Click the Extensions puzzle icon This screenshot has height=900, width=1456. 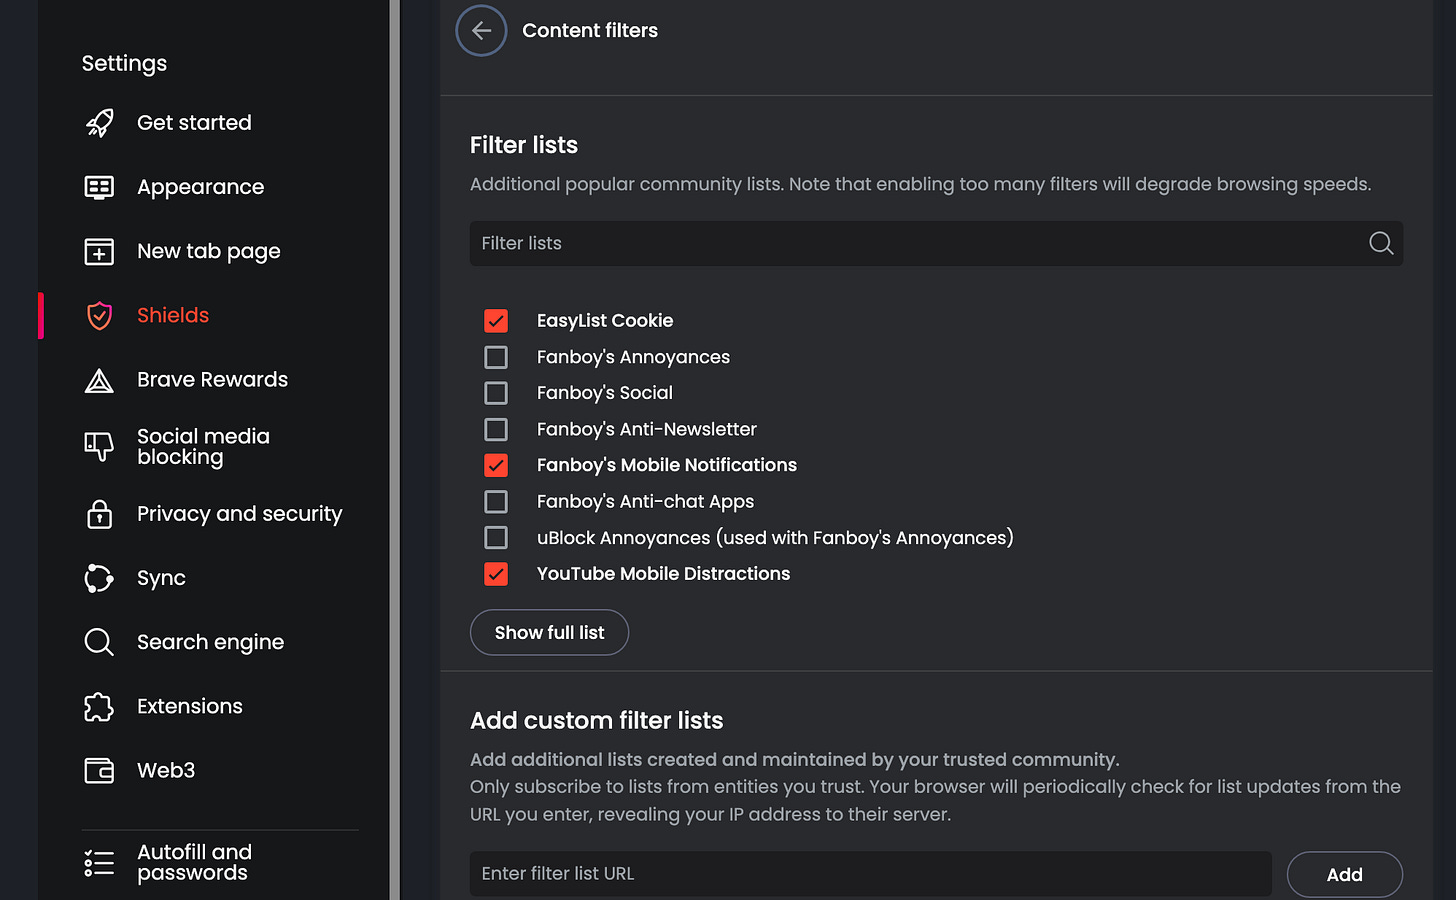pyautogui.click(x=99, y=707)
